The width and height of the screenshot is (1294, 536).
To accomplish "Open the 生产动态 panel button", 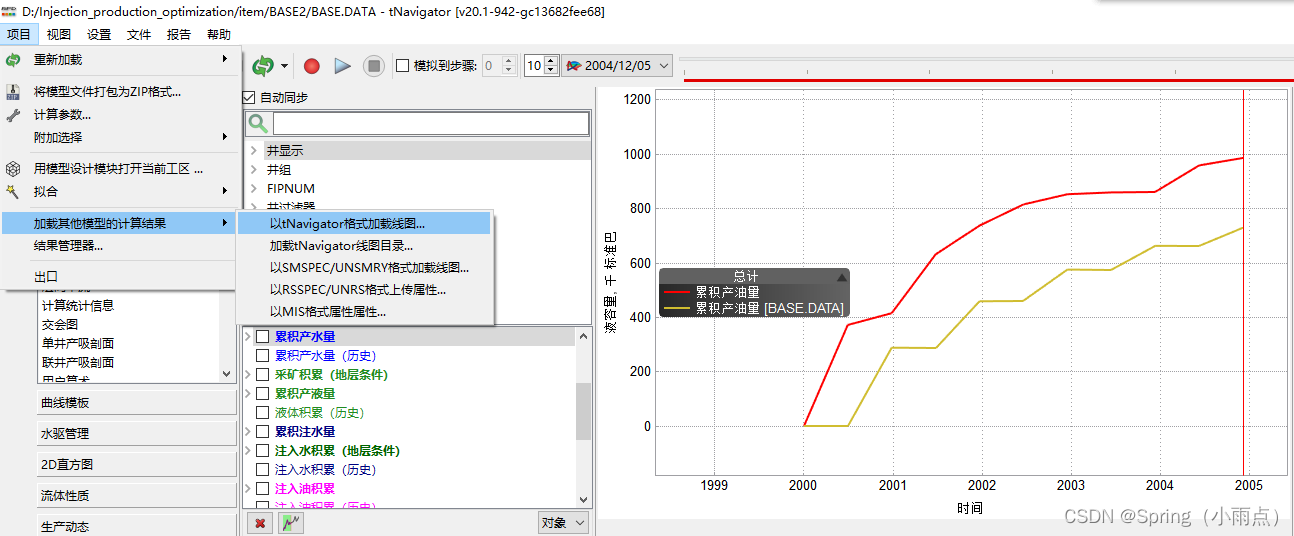I will (x=136, y=526).
